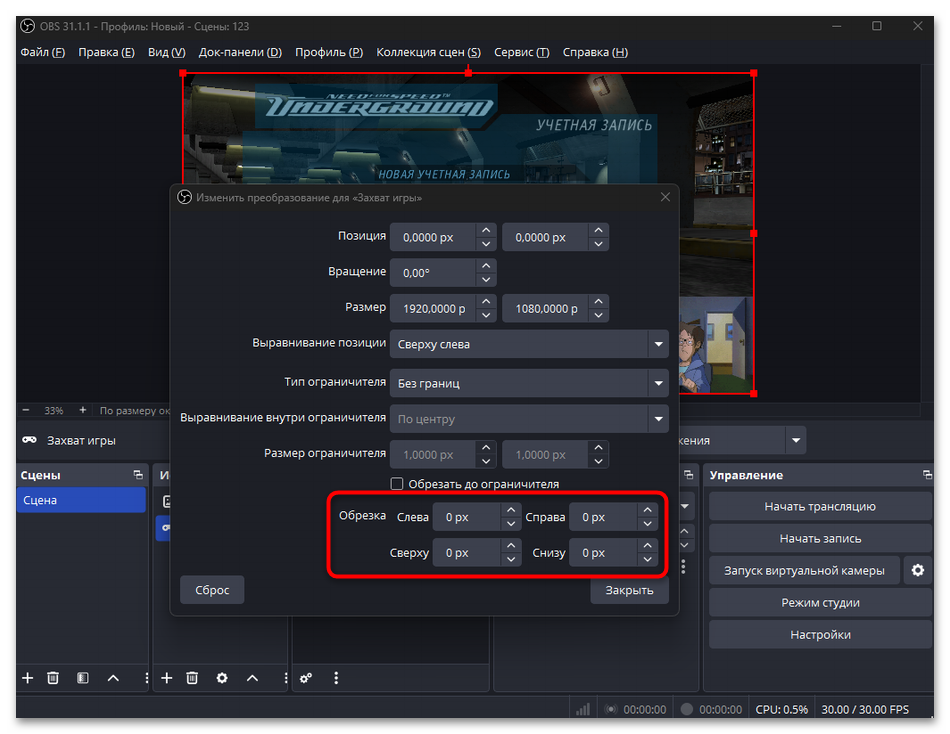Open three-dot menu in scene transitions panel

pos(683,567)
